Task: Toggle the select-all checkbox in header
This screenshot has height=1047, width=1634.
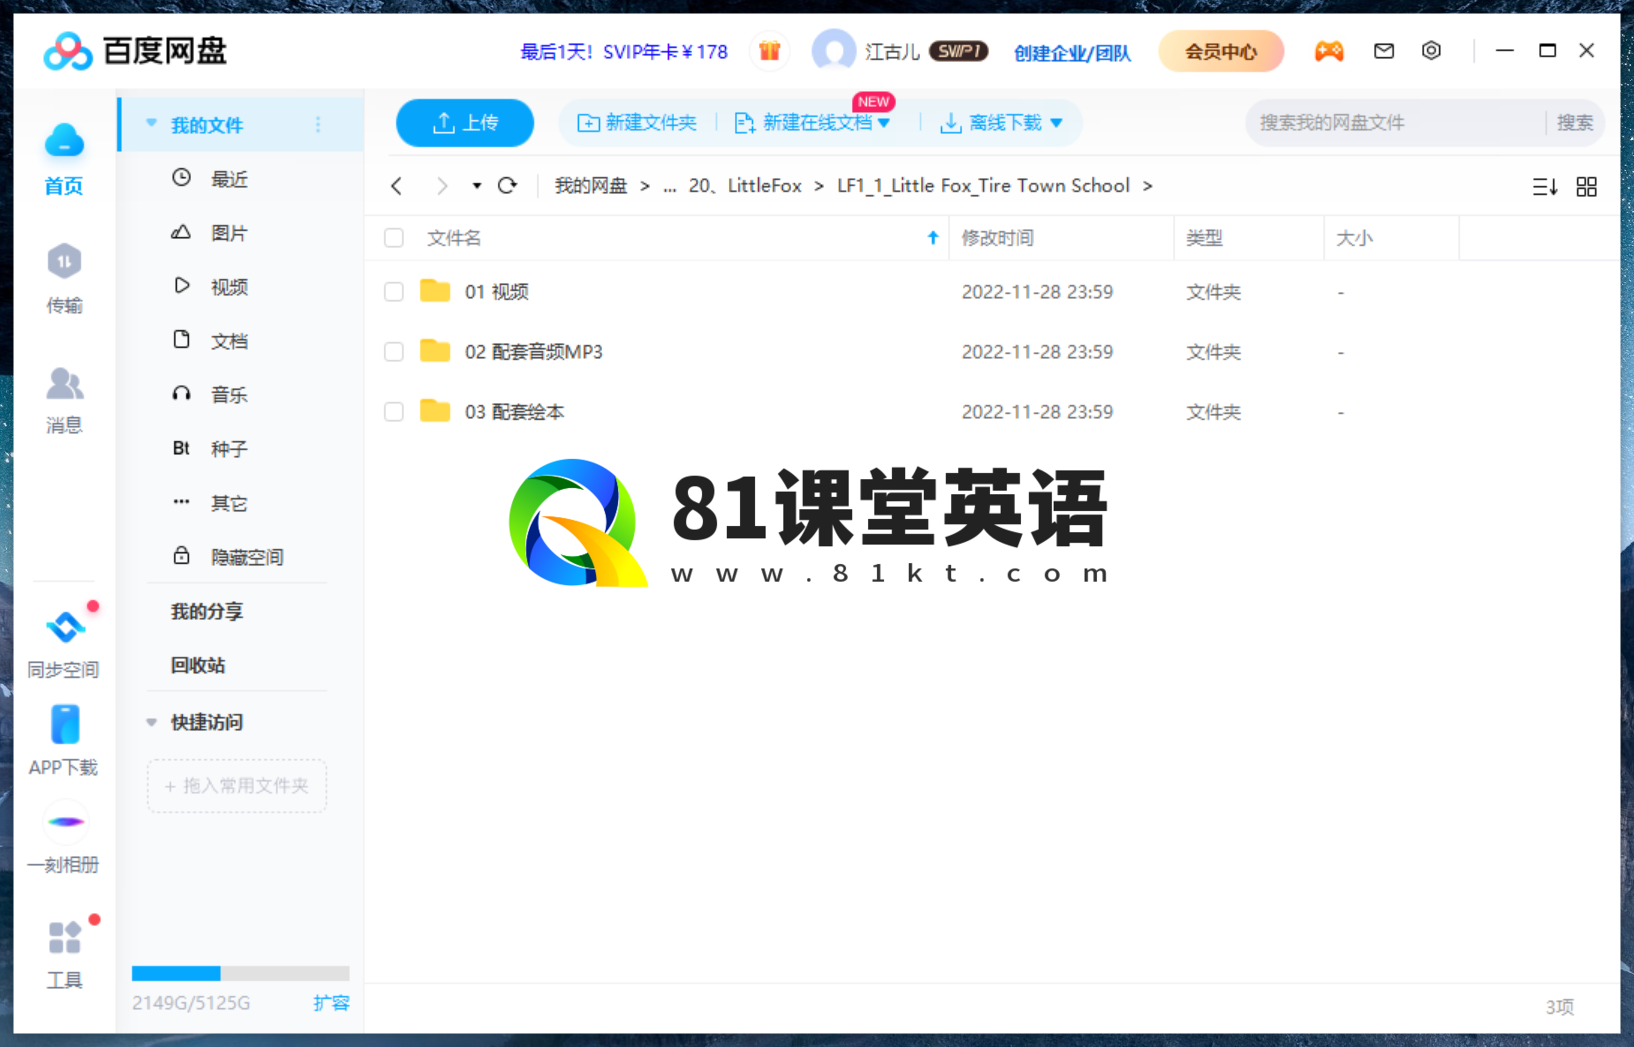Action: click(x=394, y=238)
